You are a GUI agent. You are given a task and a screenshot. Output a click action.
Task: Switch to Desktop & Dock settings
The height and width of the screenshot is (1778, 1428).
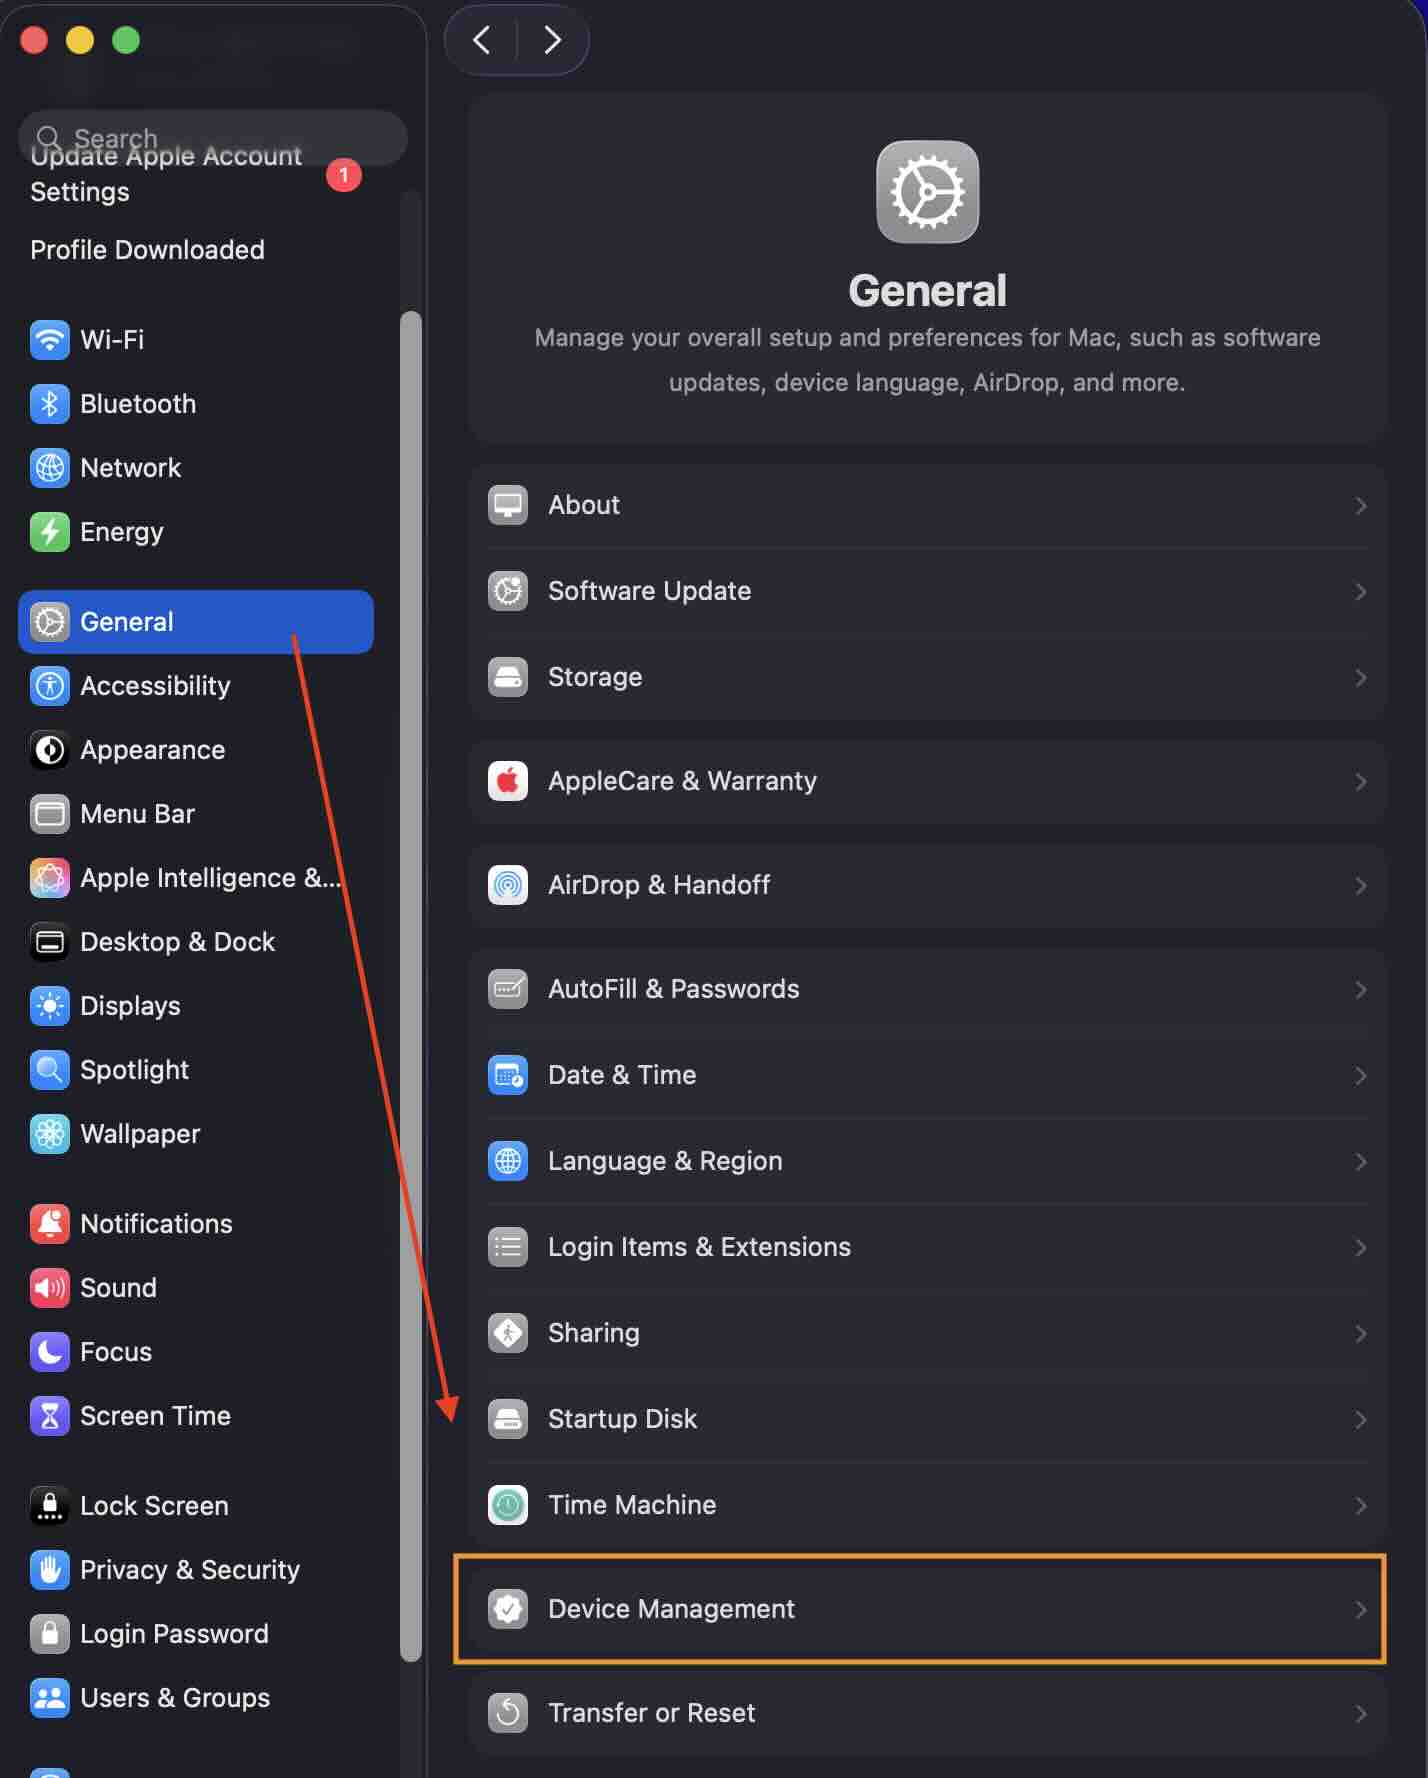[x=177, y=942]
